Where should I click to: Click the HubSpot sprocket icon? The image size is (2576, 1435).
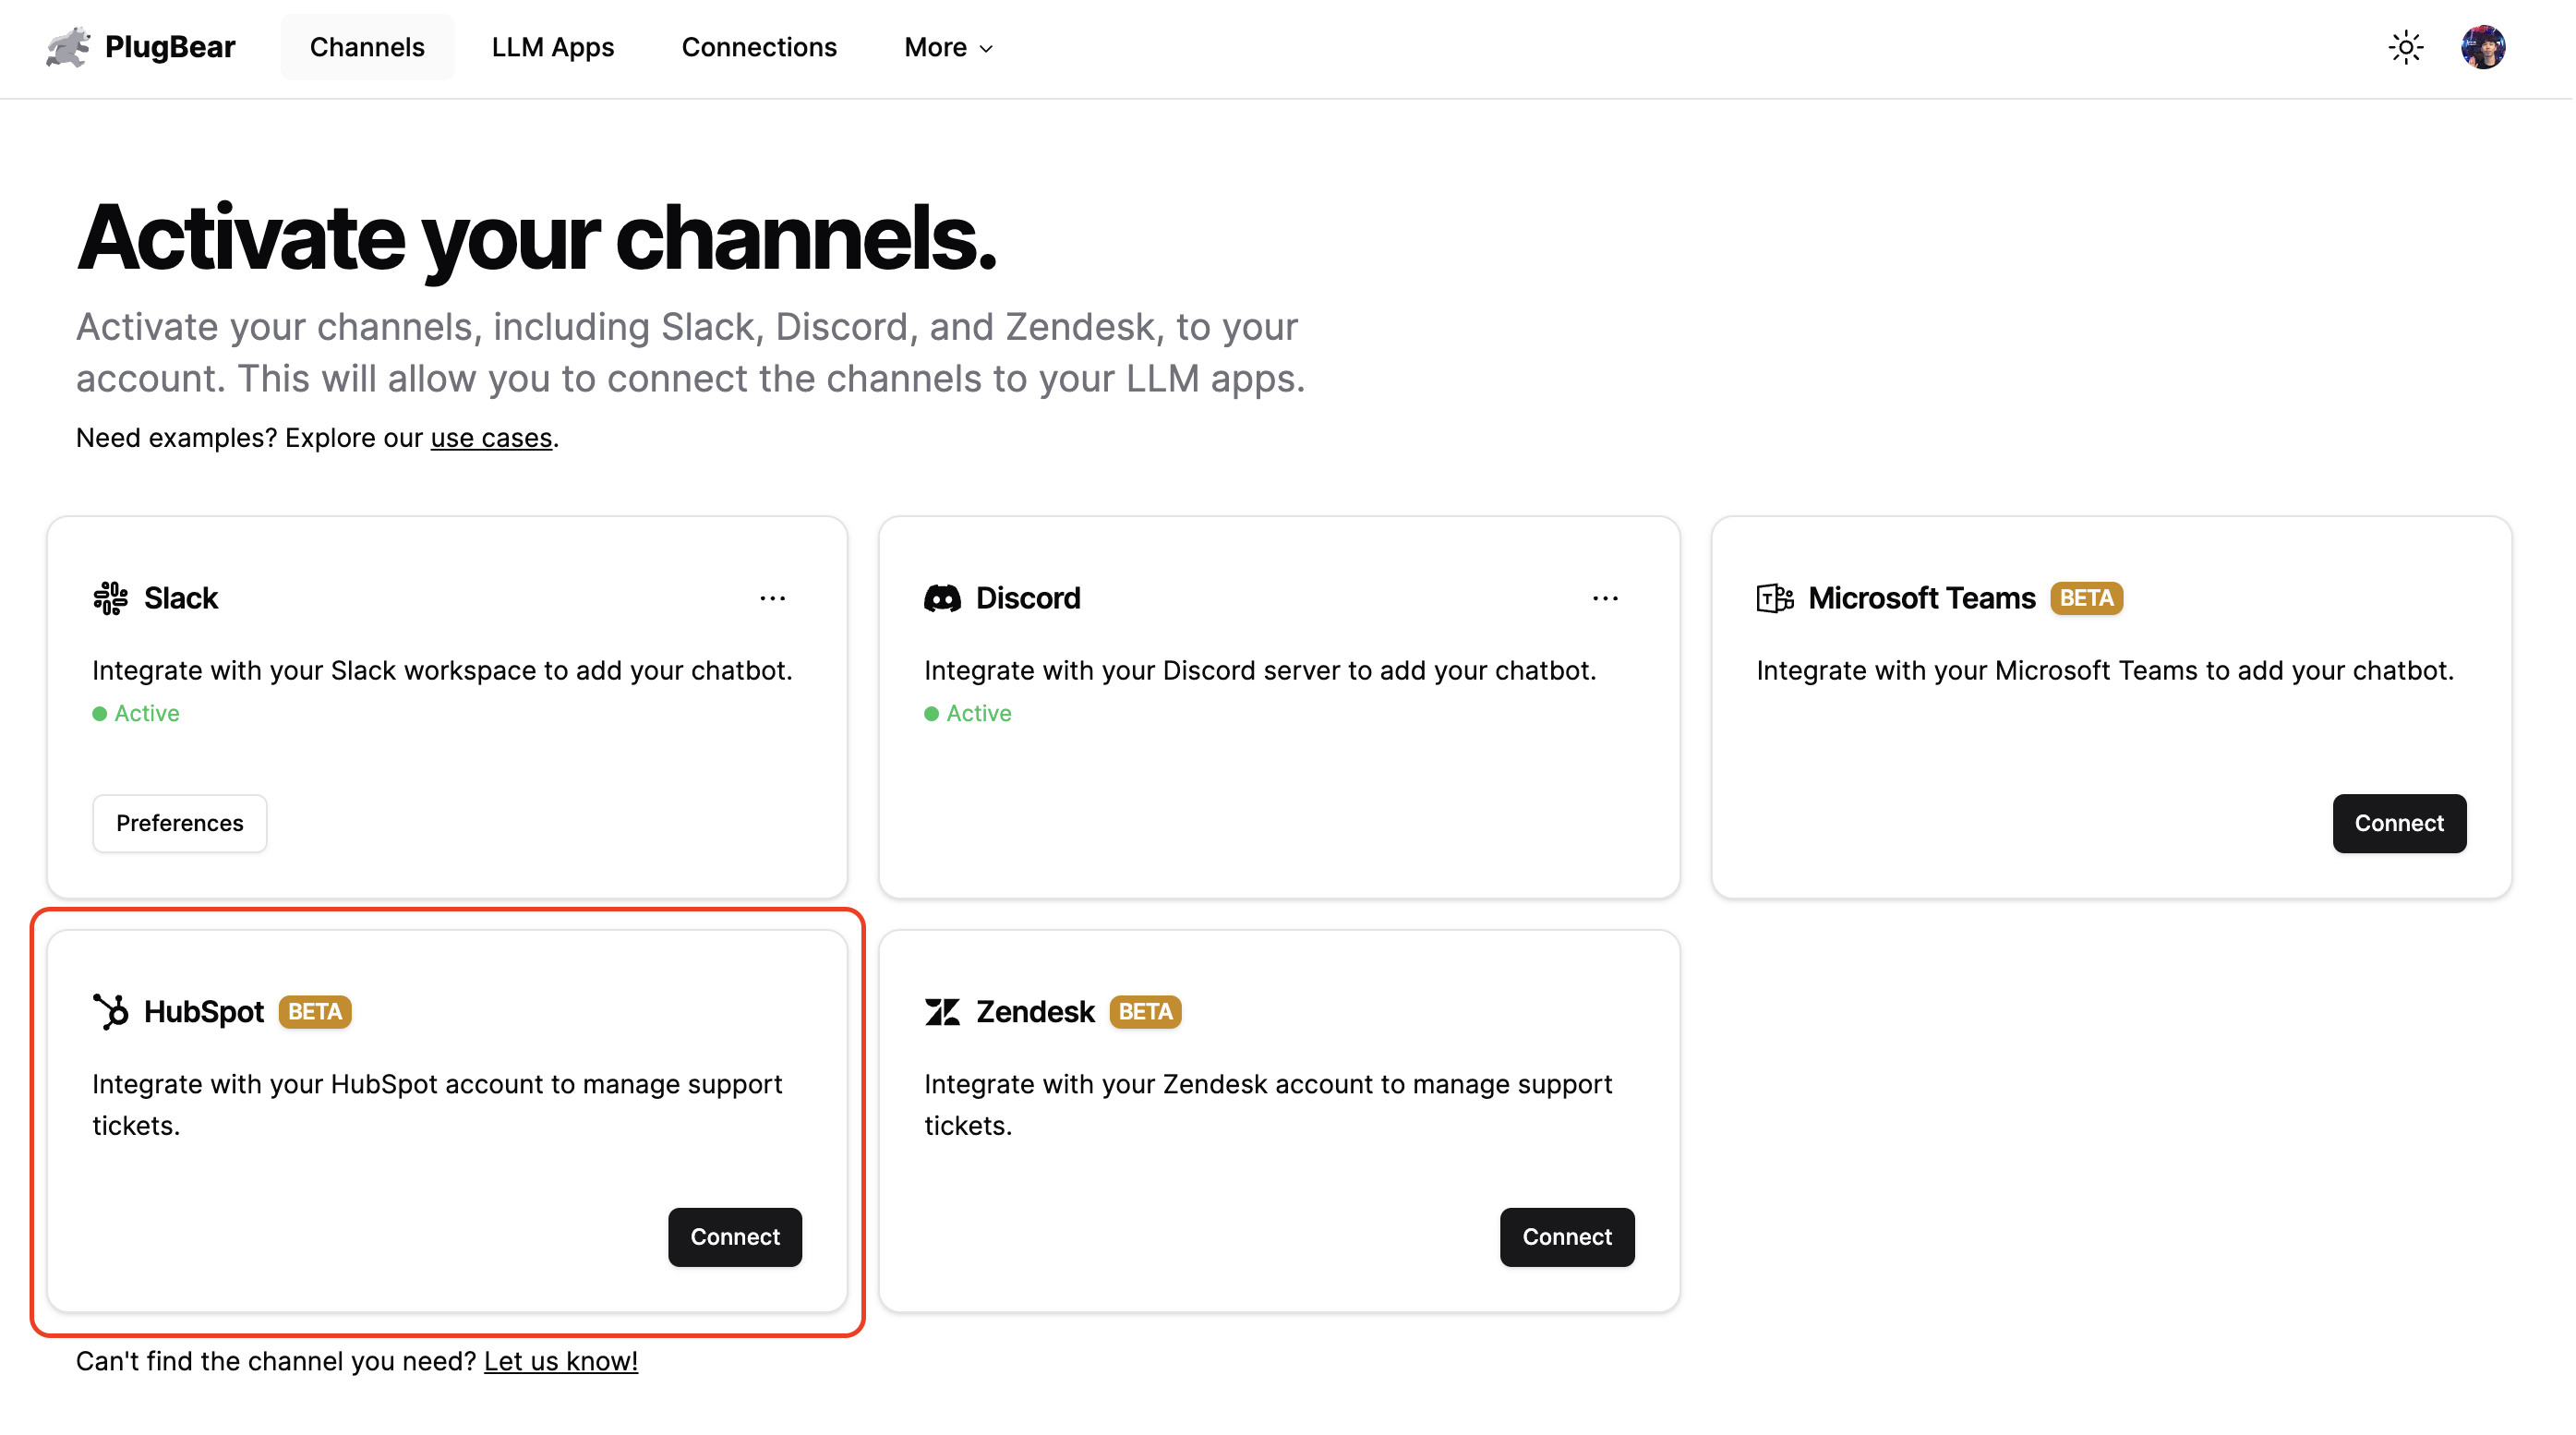110,1011
